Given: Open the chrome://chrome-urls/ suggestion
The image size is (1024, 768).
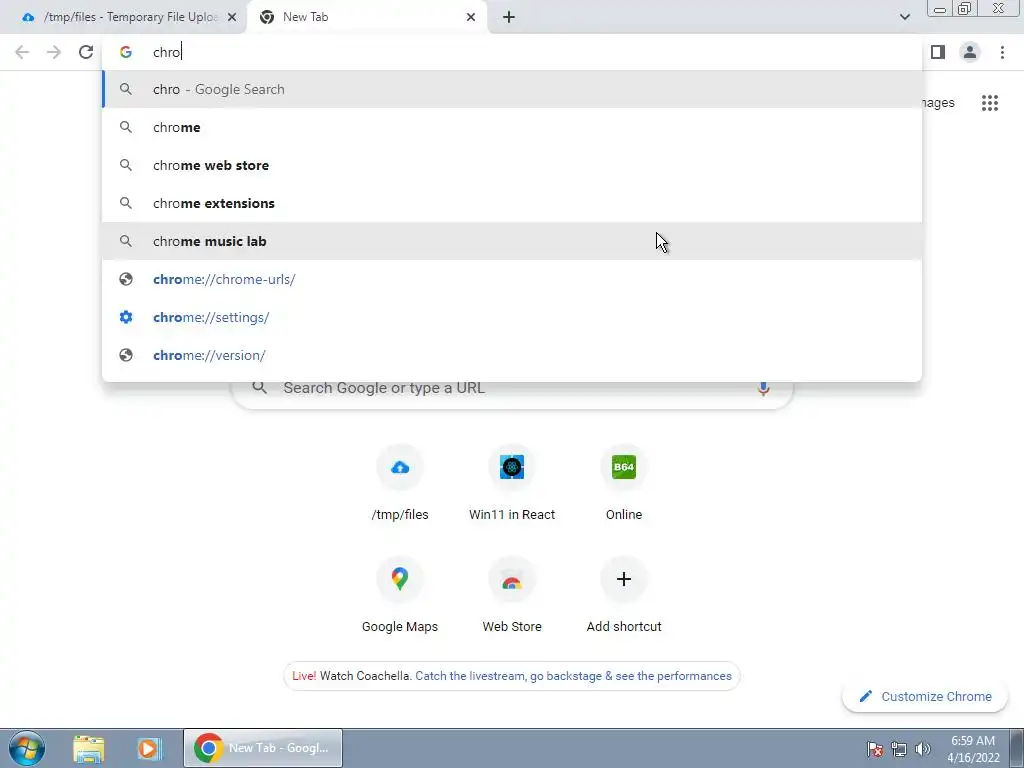Looking at the screenshot, I should point(512,279).
